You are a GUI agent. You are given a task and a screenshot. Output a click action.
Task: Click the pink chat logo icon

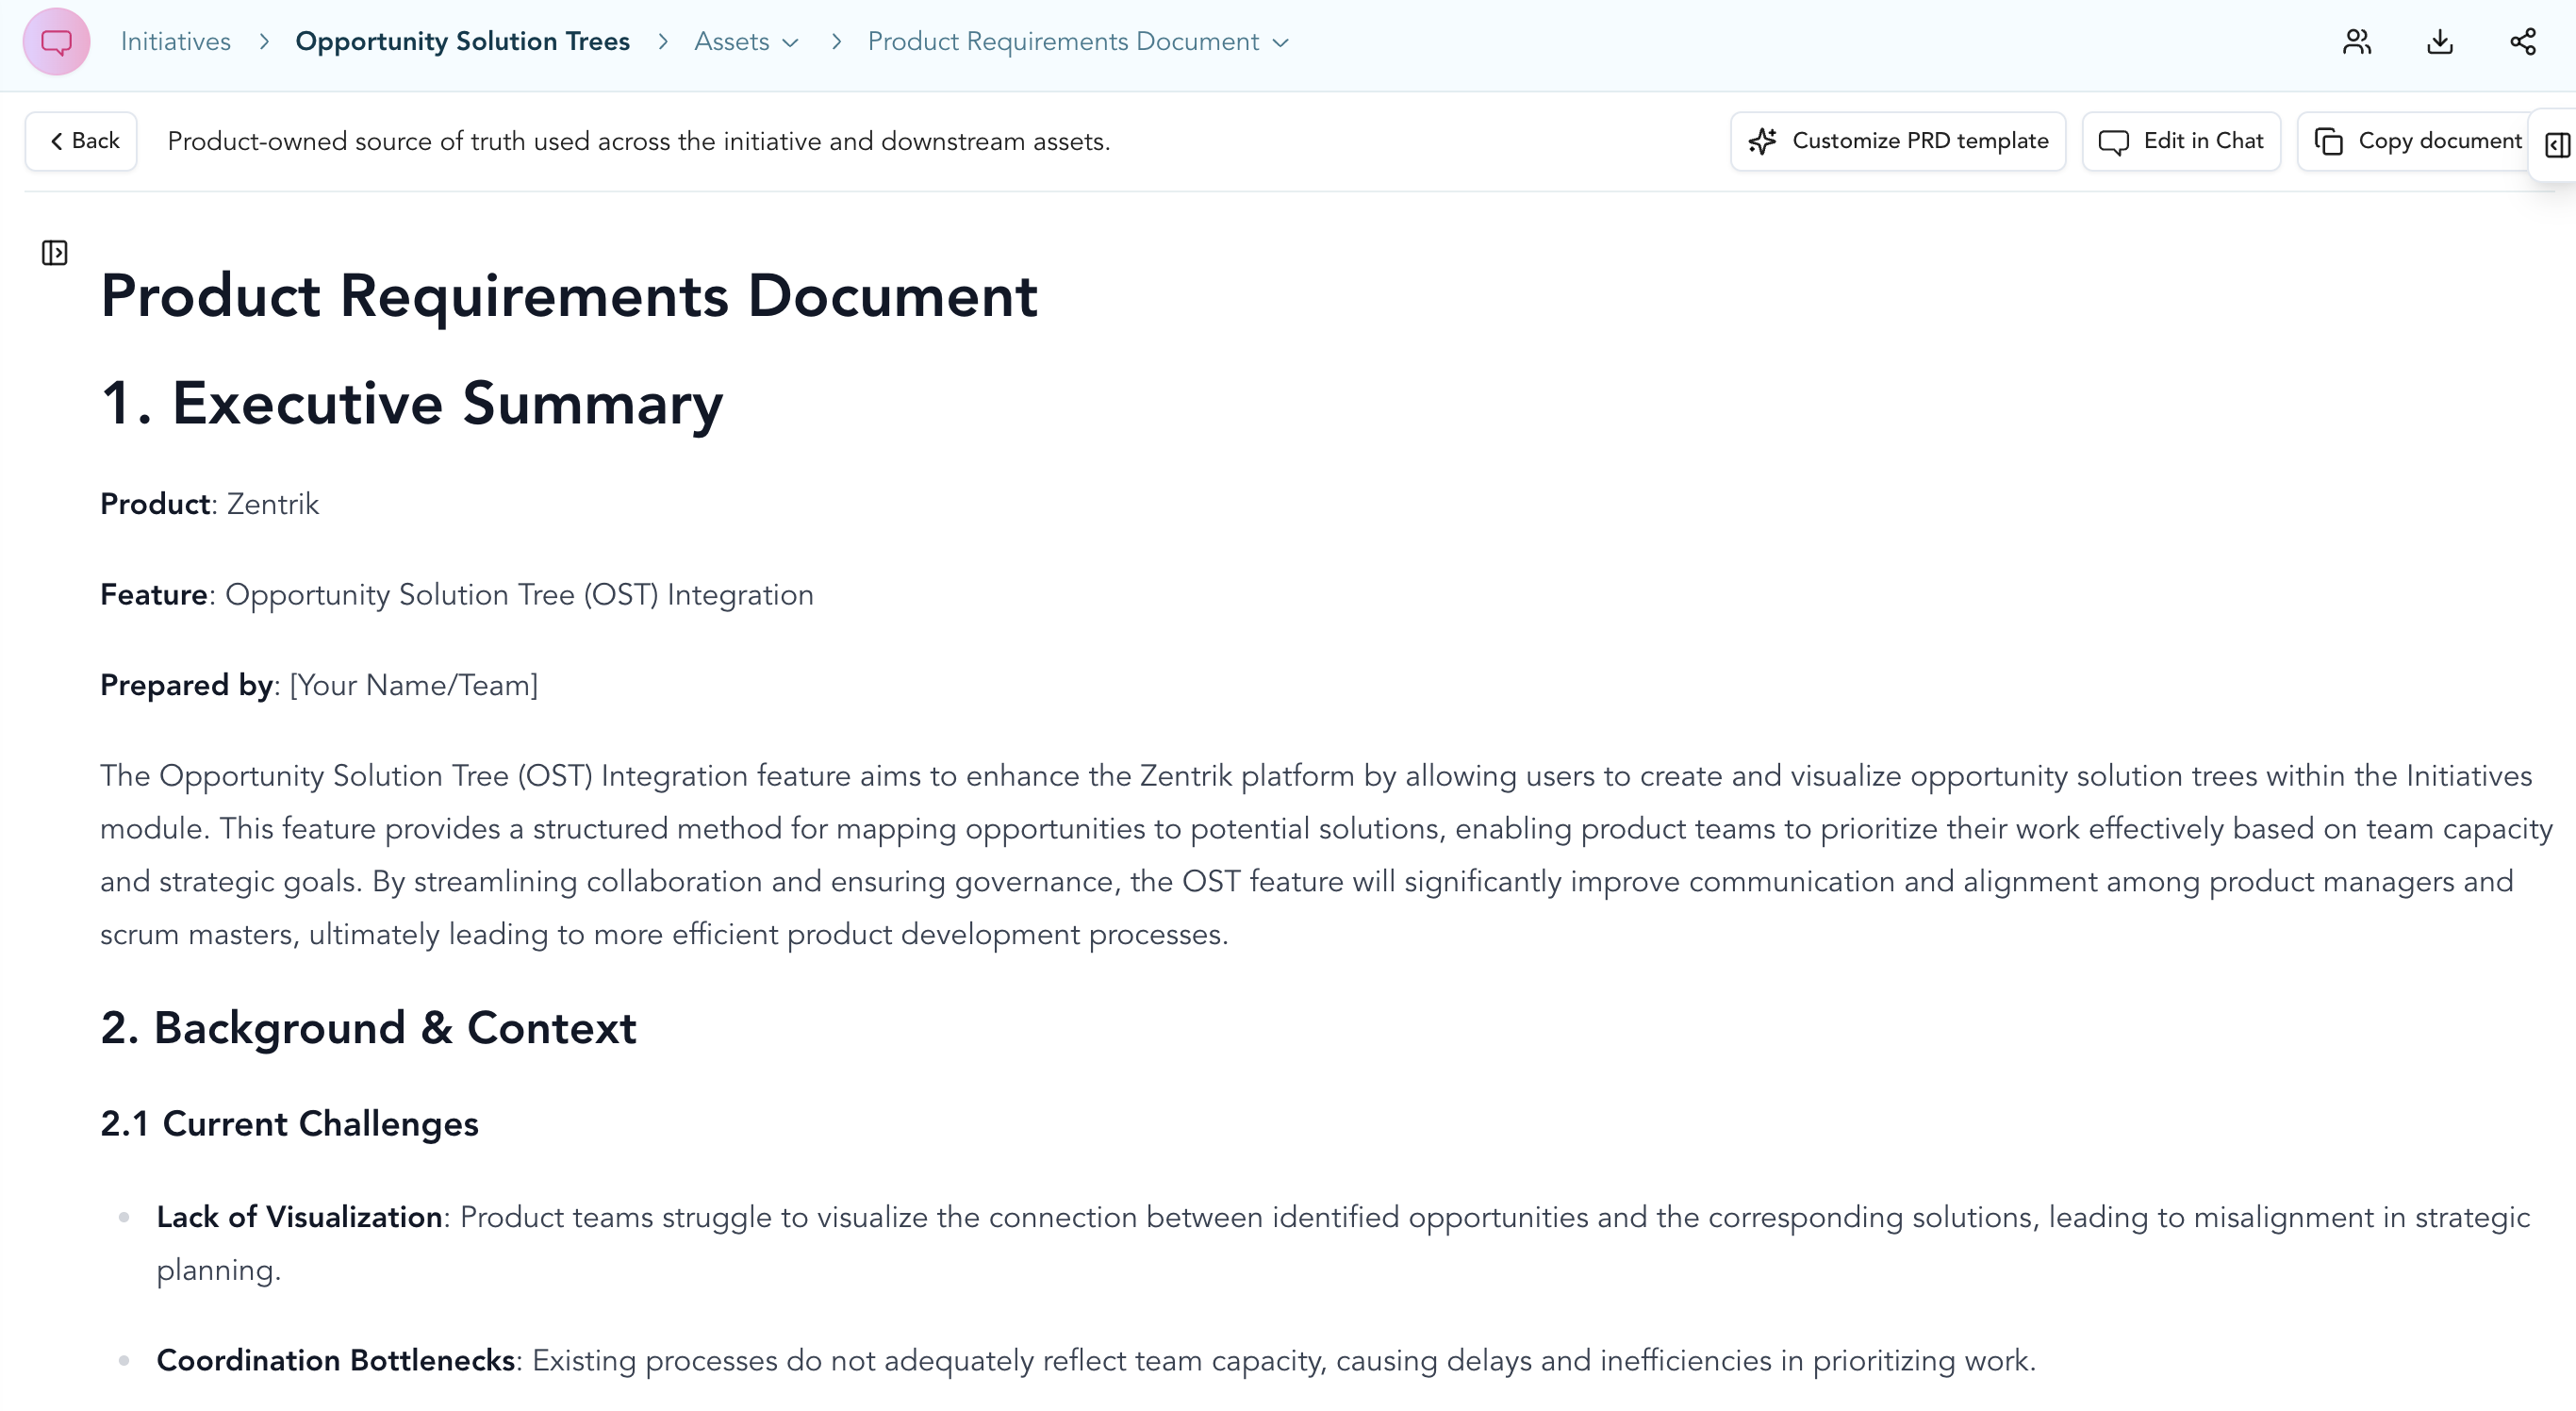coord(56,42)
